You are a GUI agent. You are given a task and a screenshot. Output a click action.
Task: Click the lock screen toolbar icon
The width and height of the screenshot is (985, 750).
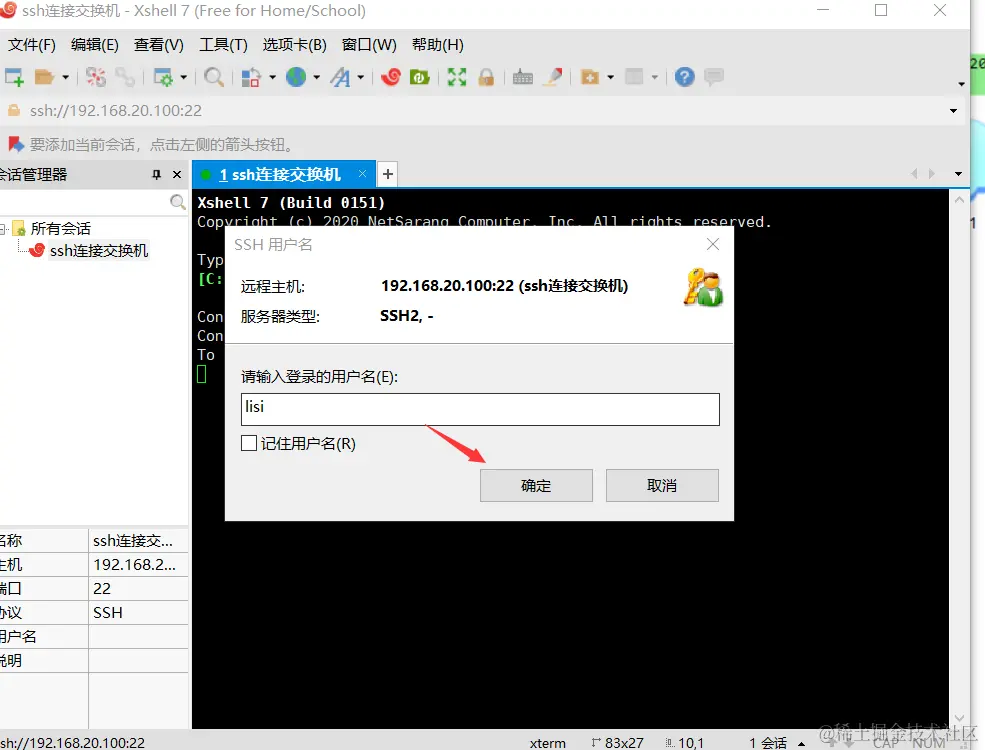coord(486,77)
